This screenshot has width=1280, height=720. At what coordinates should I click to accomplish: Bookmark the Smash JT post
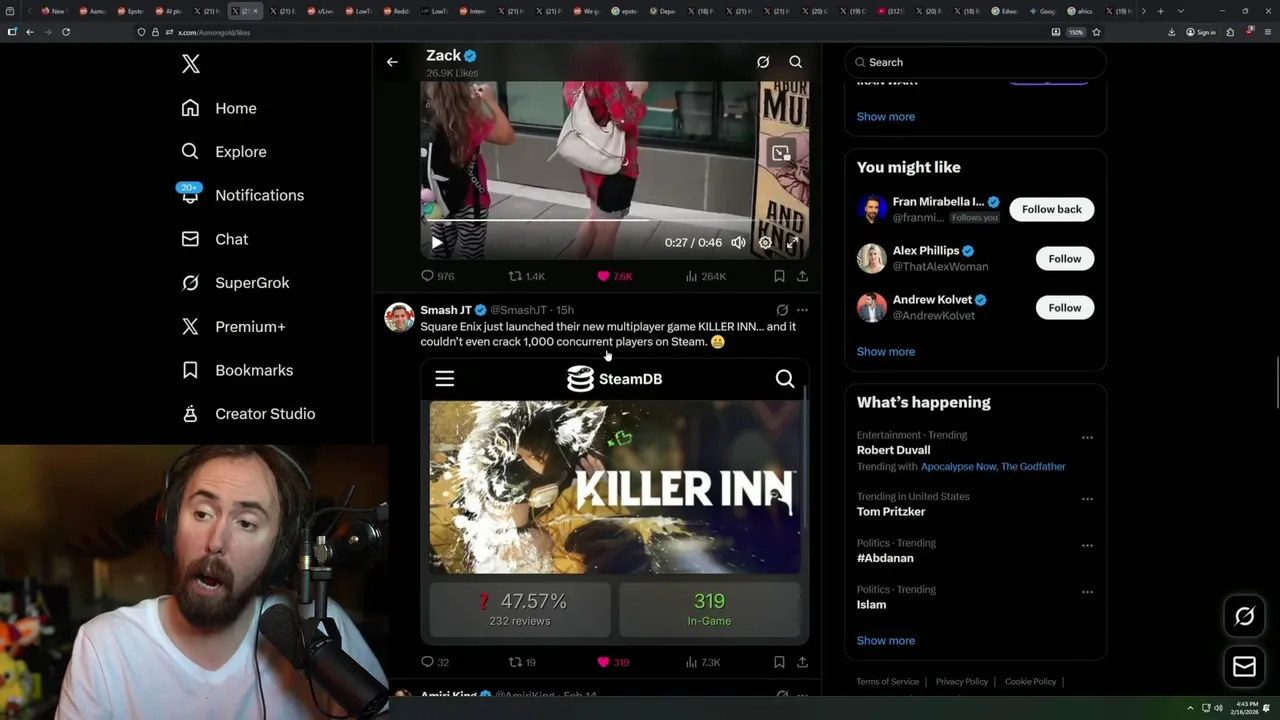coord(779,662)
